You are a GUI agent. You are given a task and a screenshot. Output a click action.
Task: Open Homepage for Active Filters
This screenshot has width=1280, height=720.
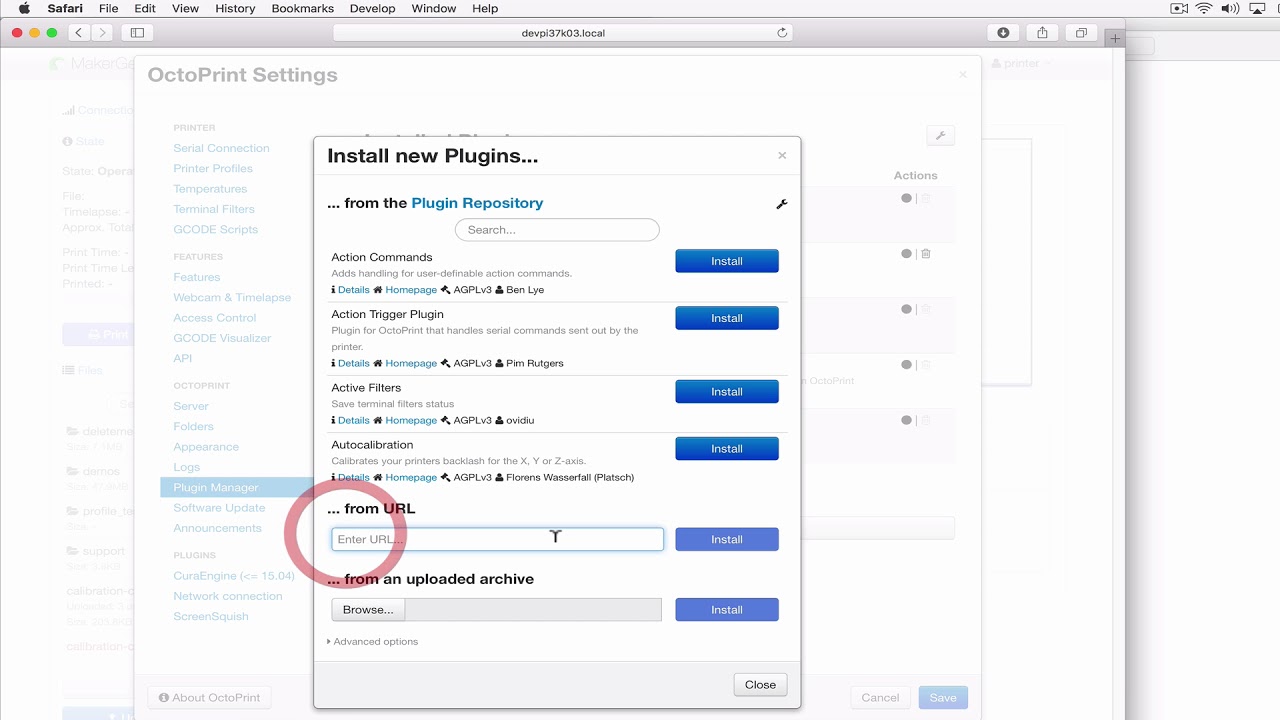tap(411, 420)
